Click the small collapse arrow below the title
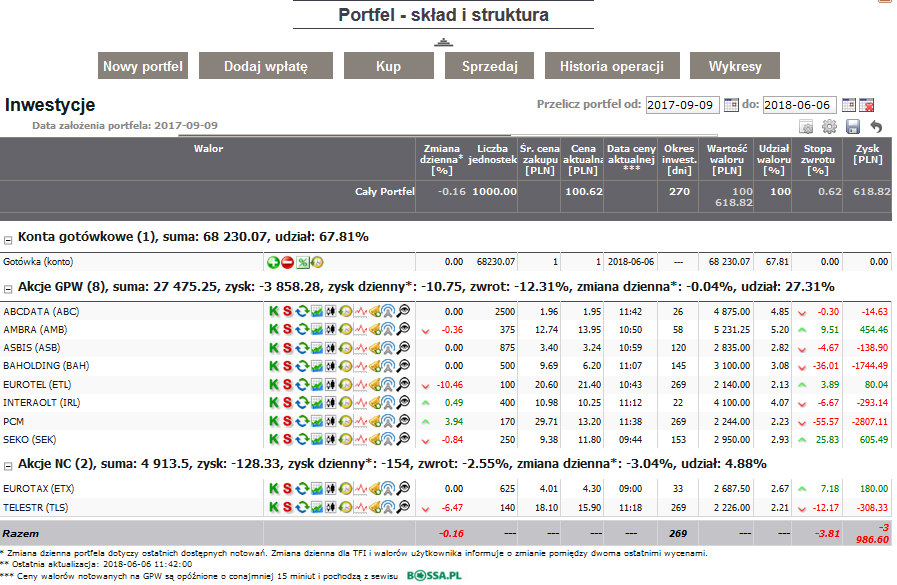The width and height of the screenshot is (897, 585). click(x=443, y=42)
